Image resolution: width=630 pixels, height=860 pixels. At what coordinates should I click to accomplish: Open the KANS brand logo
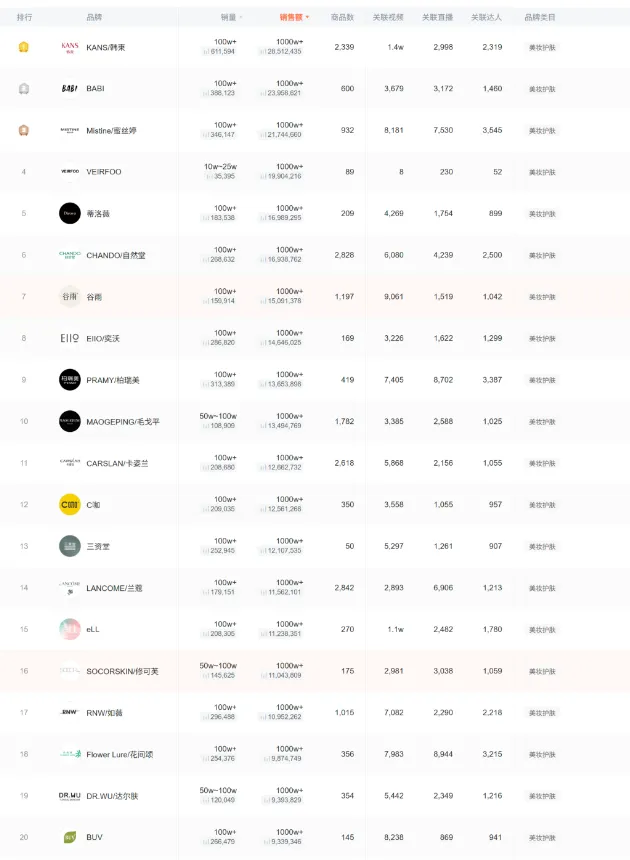[70, 47]
